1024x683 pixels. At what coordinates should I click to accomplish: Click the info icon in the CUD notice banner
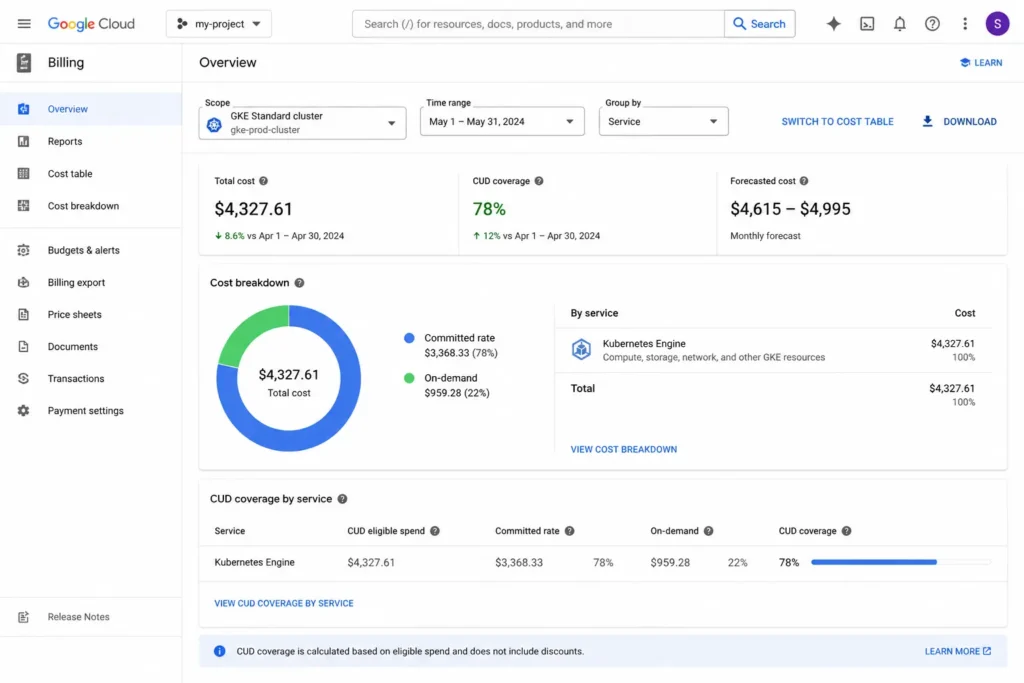(219, 651)
